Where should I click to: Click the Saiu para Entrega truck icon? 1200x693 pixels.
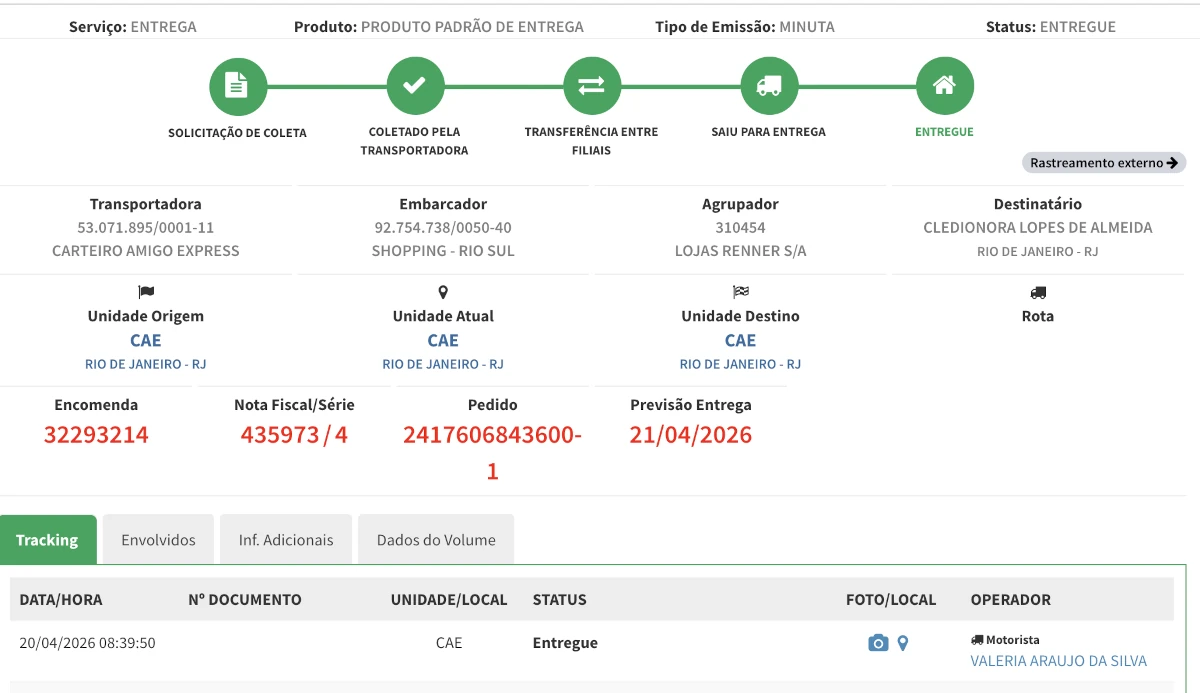pos(769,86)
